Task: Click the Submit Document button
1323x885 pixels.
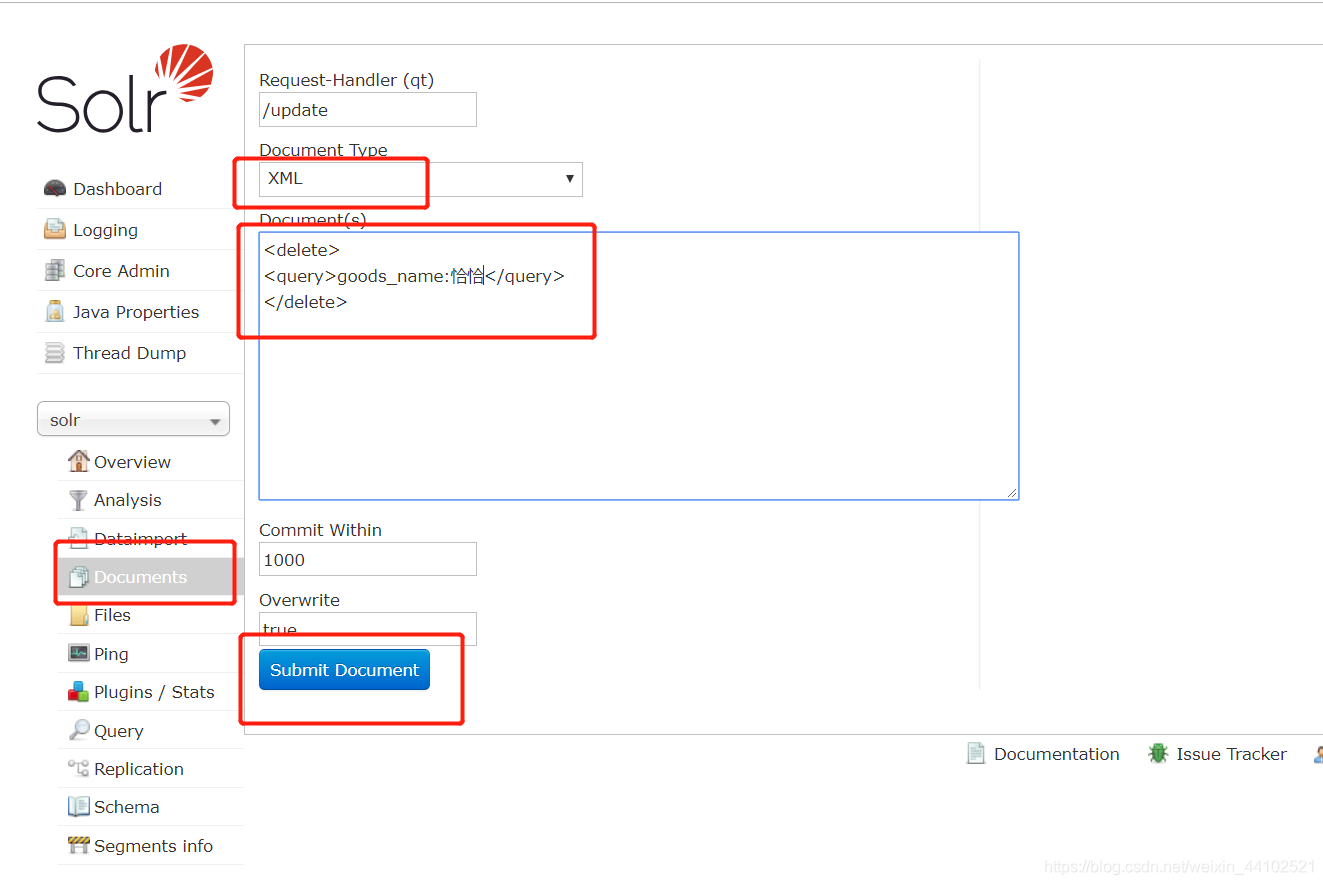Action: click(344, 670)
